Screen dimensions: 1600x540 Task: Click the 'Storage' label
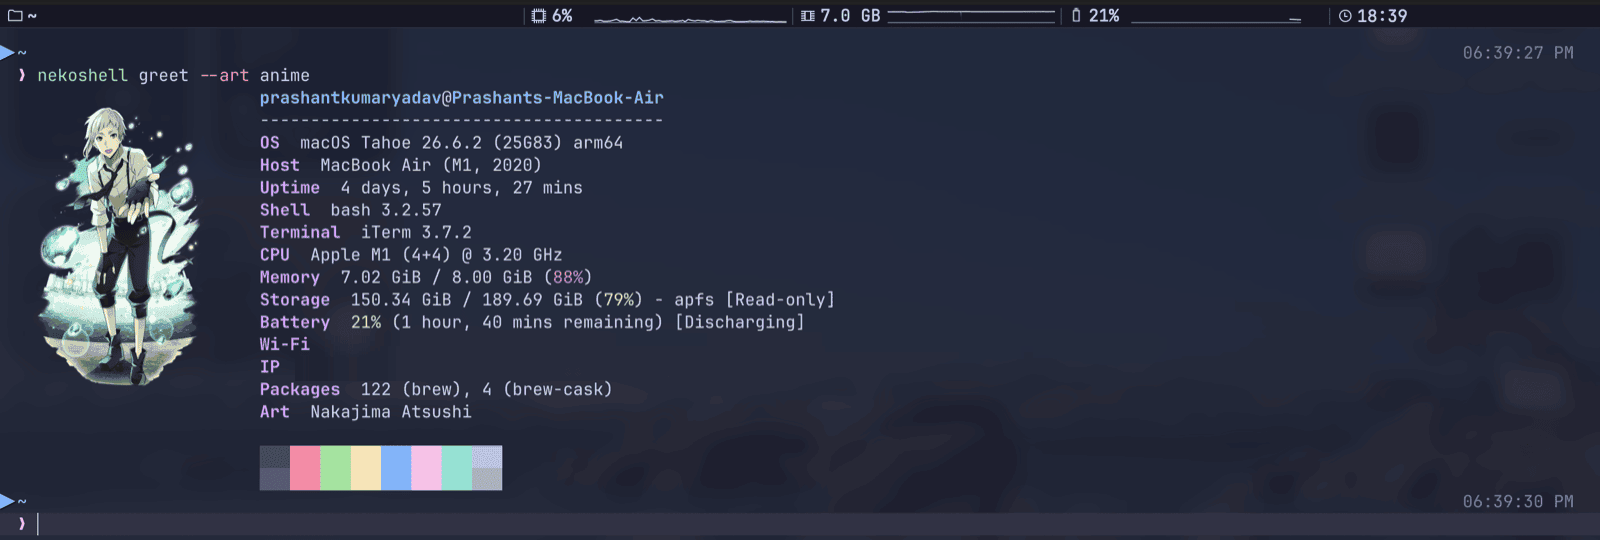tap(295, 300)
